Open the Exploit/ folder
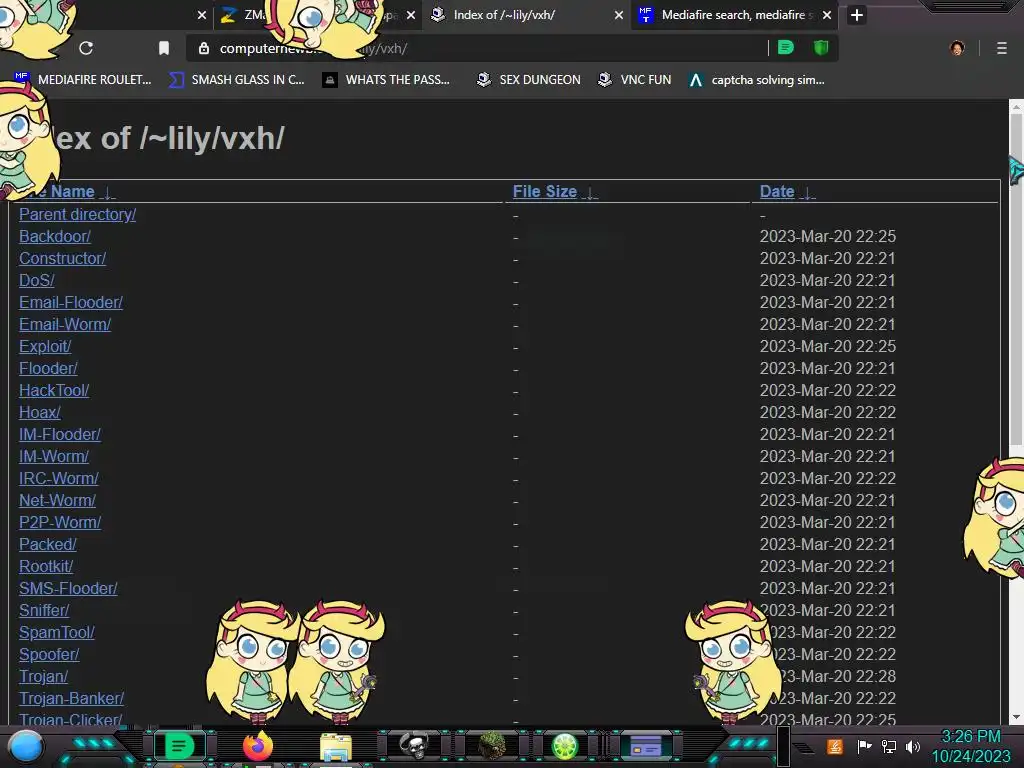 (45, 346)
